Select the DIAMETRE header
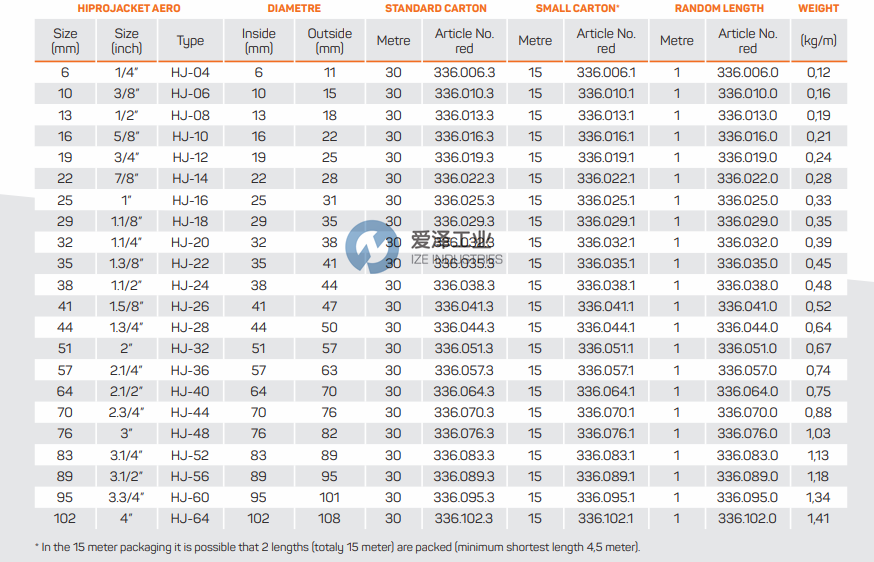The height and width of the screenshot is (562, 874). (294, 8)
